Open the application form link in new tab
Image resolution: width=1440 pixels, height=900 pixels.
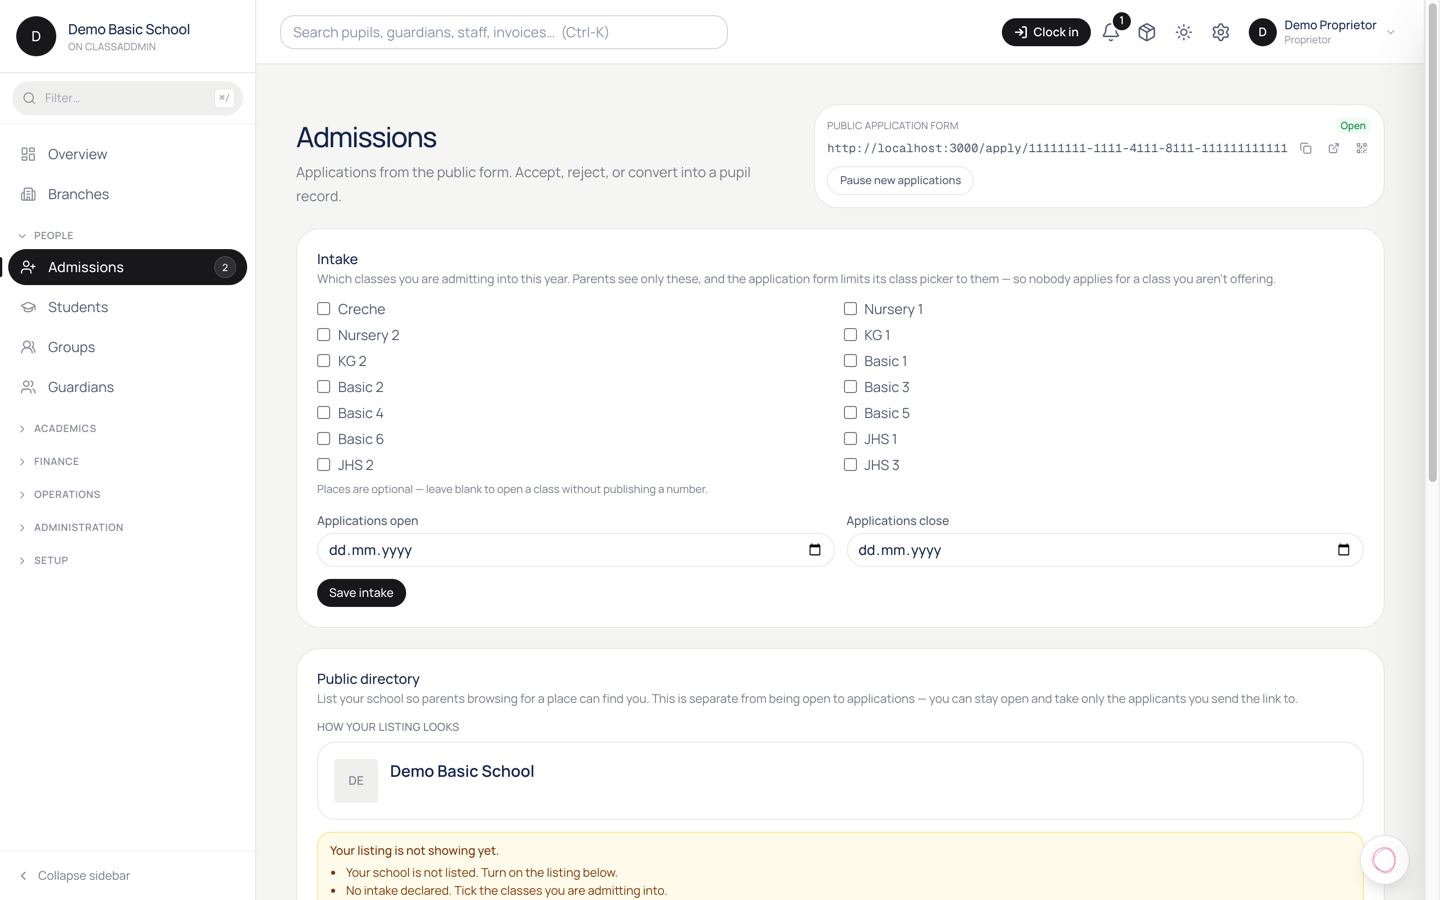pyautogui.click(x=1334, y=148)
